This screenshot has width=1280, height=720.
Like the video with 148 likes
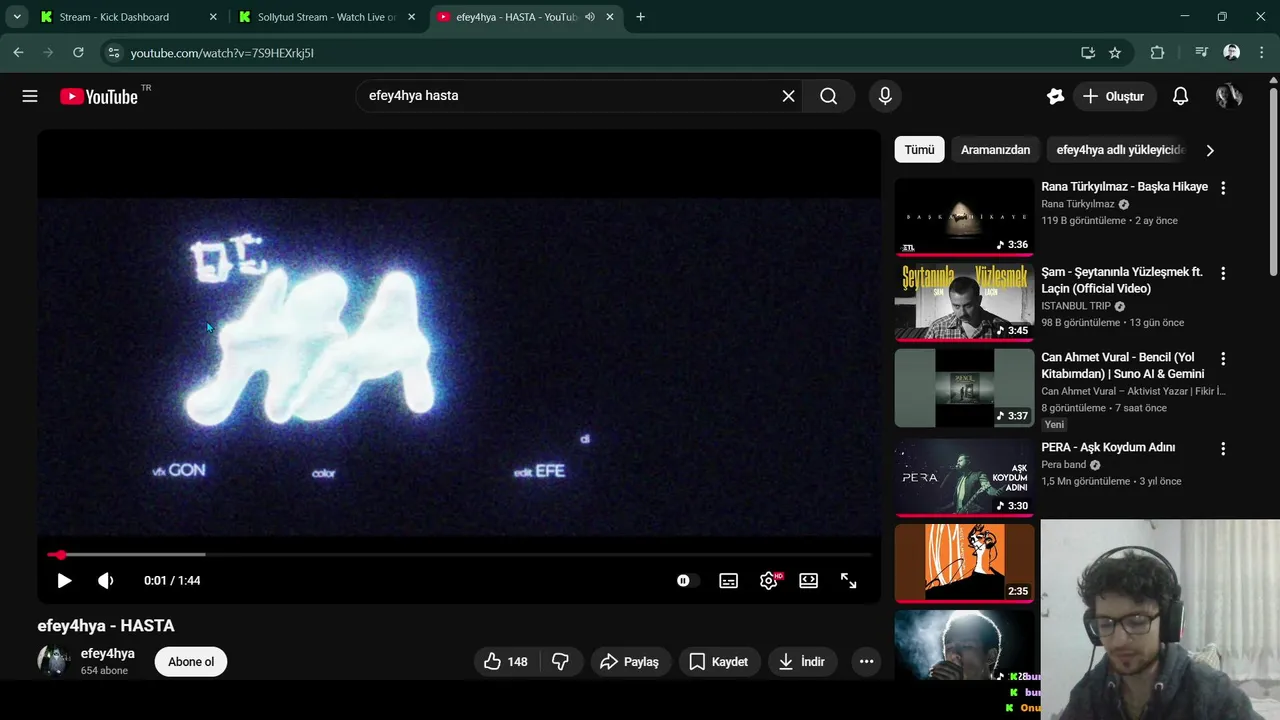pyautogui.click(x=507, y=661)
